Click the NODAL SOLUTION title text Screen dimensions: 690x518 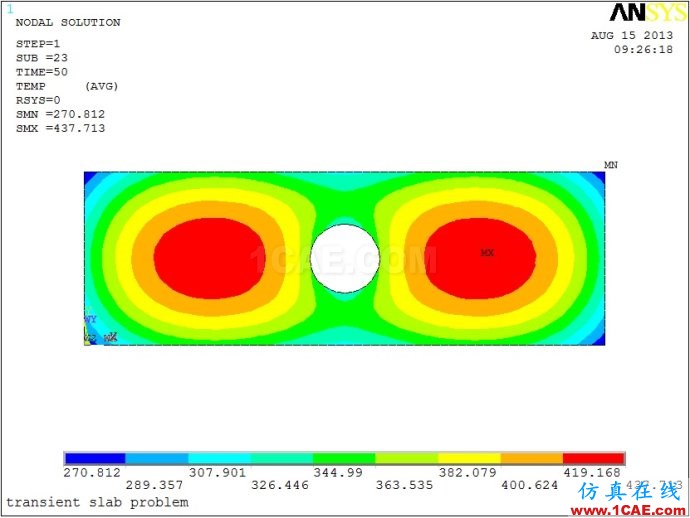pyautogui.click(x=68, y=22)
